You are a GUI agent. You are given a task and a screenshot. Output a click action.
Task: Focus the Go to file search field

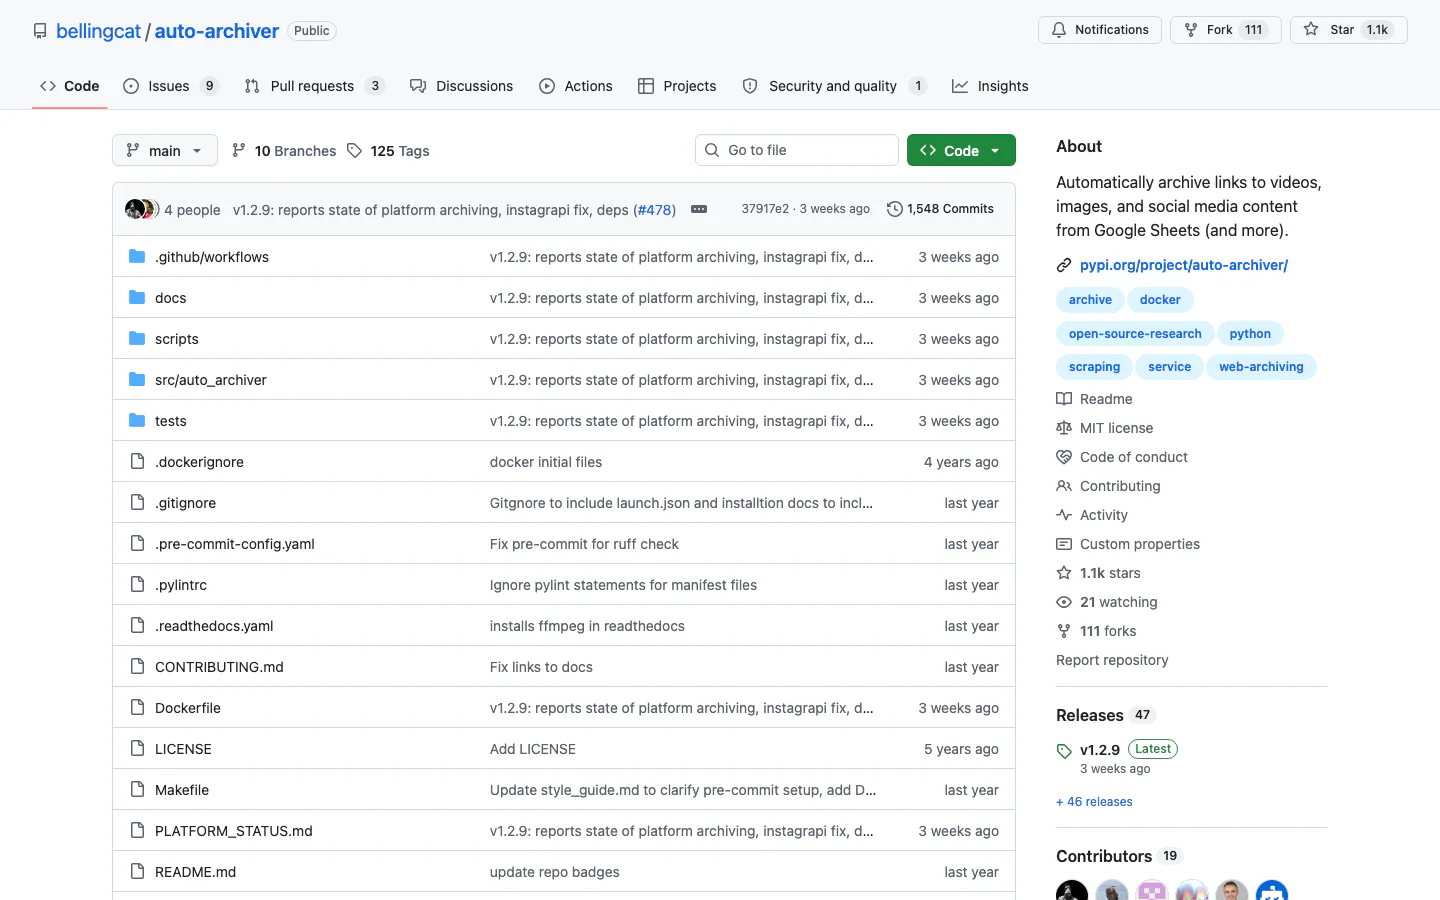797,150
